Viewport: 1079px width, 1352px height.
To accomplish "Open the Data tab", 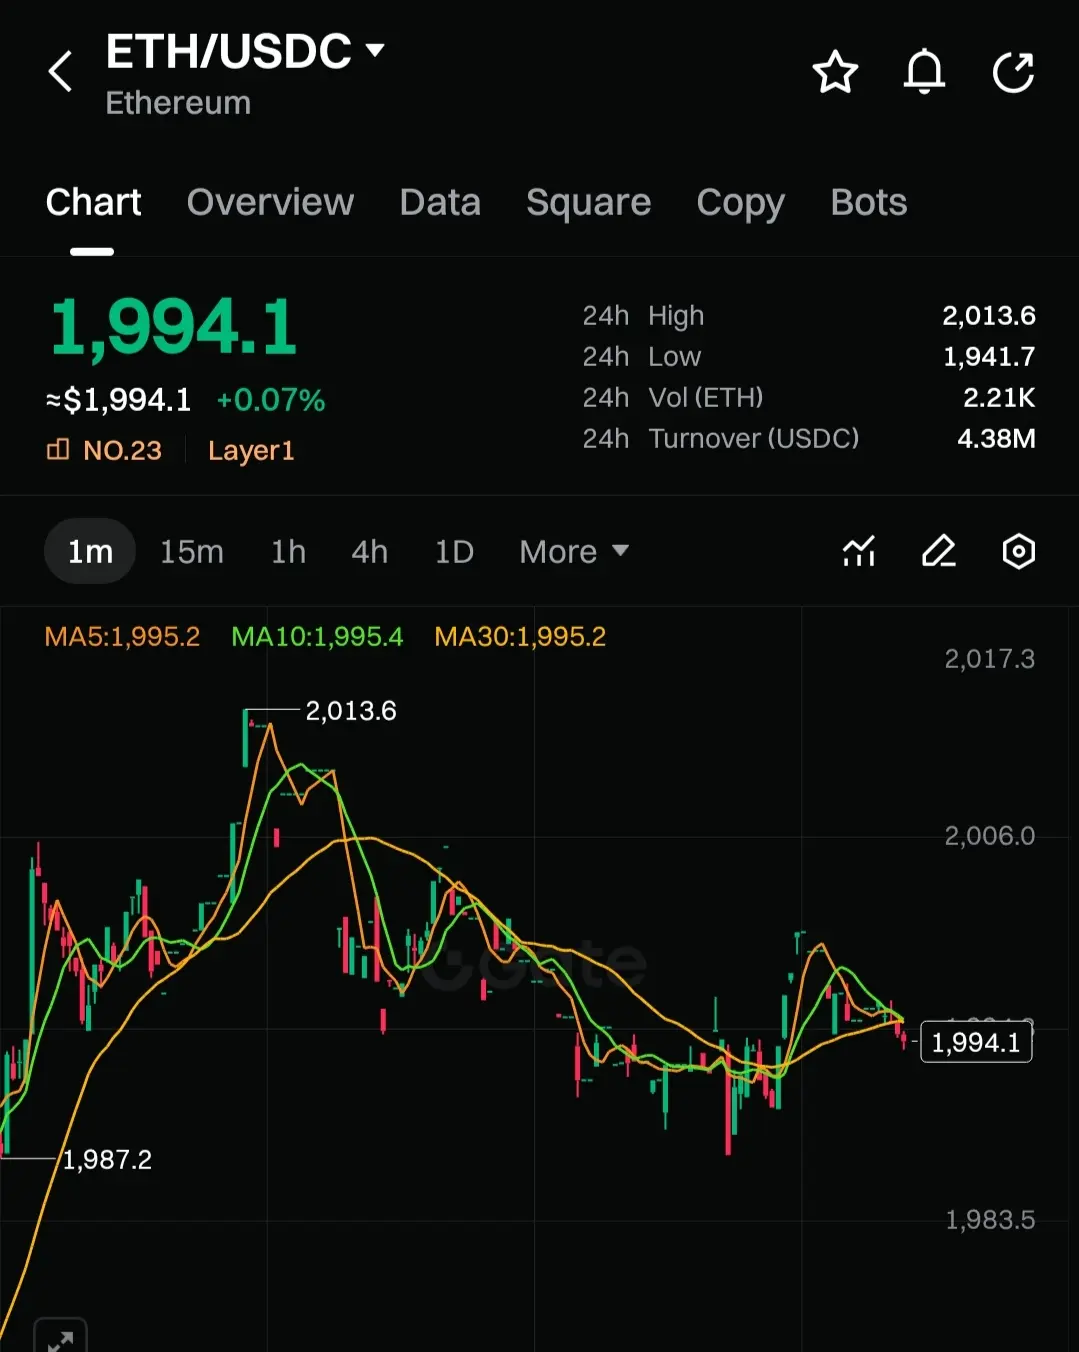I will click(x=440, y=202).
